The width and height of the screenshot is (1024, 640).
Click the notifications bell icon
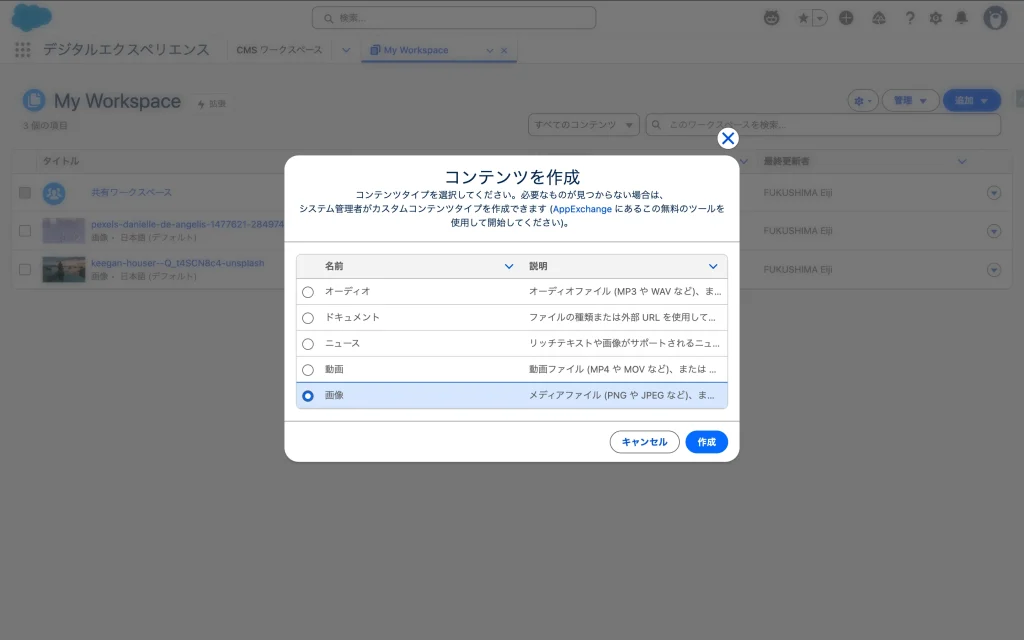(x=961, y=18)
